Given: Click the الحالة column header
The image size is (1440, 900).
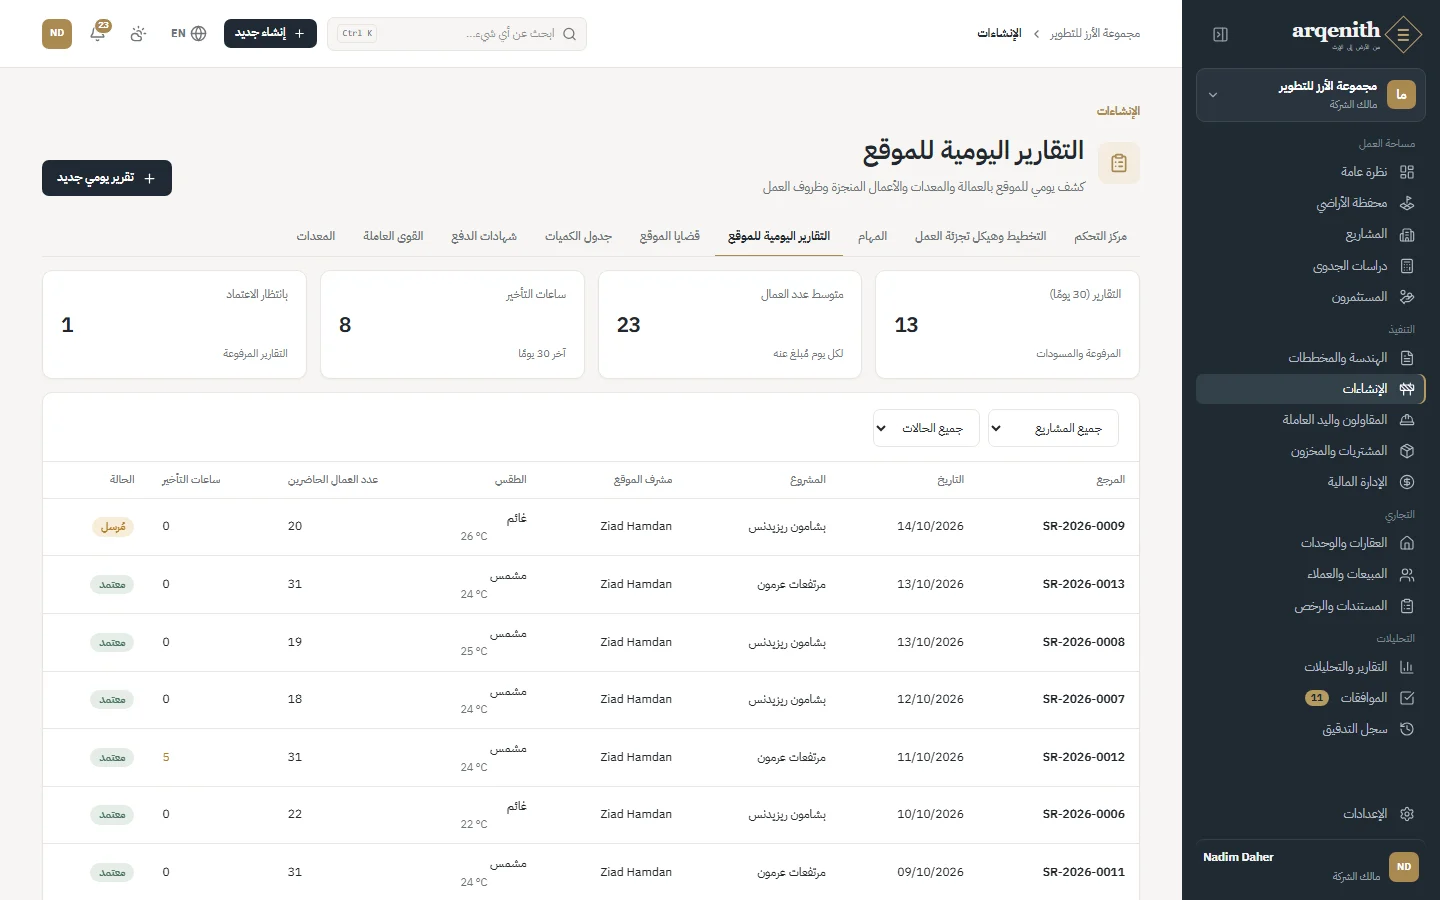Looking at the screenshot, I should click(122, 480).
